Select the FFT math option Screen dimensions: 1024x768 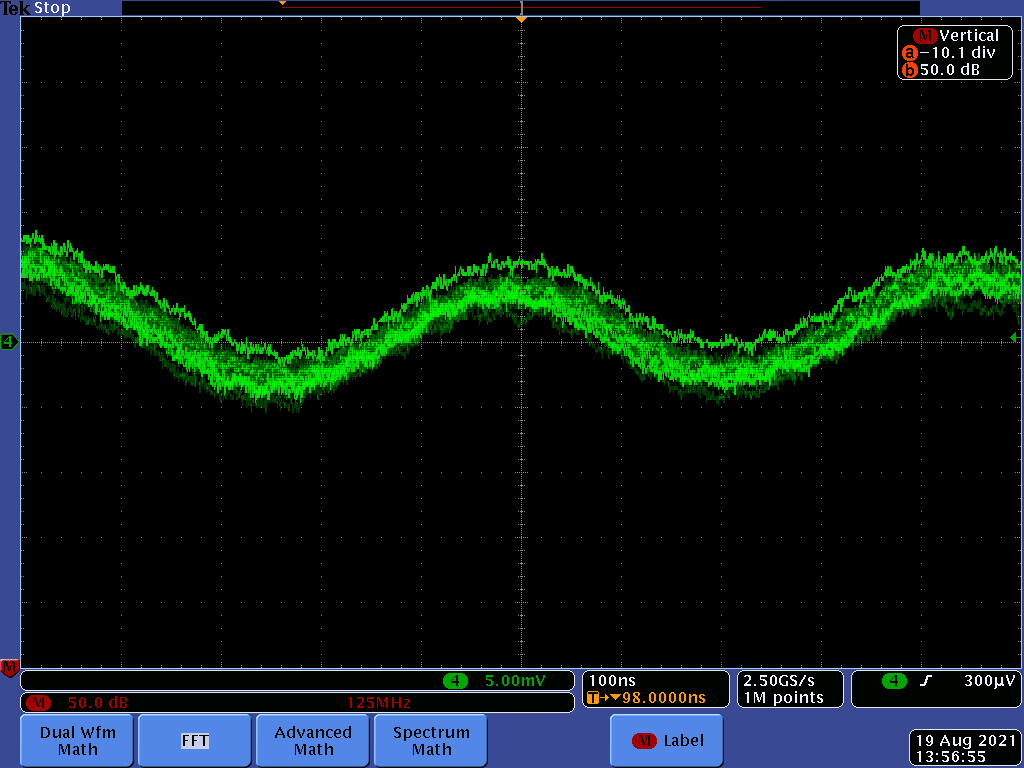[194, 741]
